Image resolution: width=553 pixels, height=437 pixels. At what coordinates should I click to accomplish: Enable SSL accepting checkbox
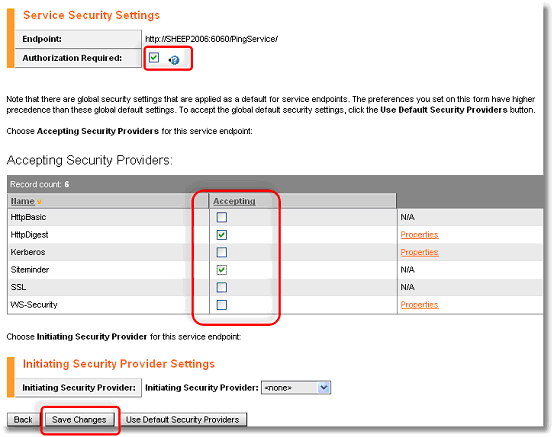[221, 287]
